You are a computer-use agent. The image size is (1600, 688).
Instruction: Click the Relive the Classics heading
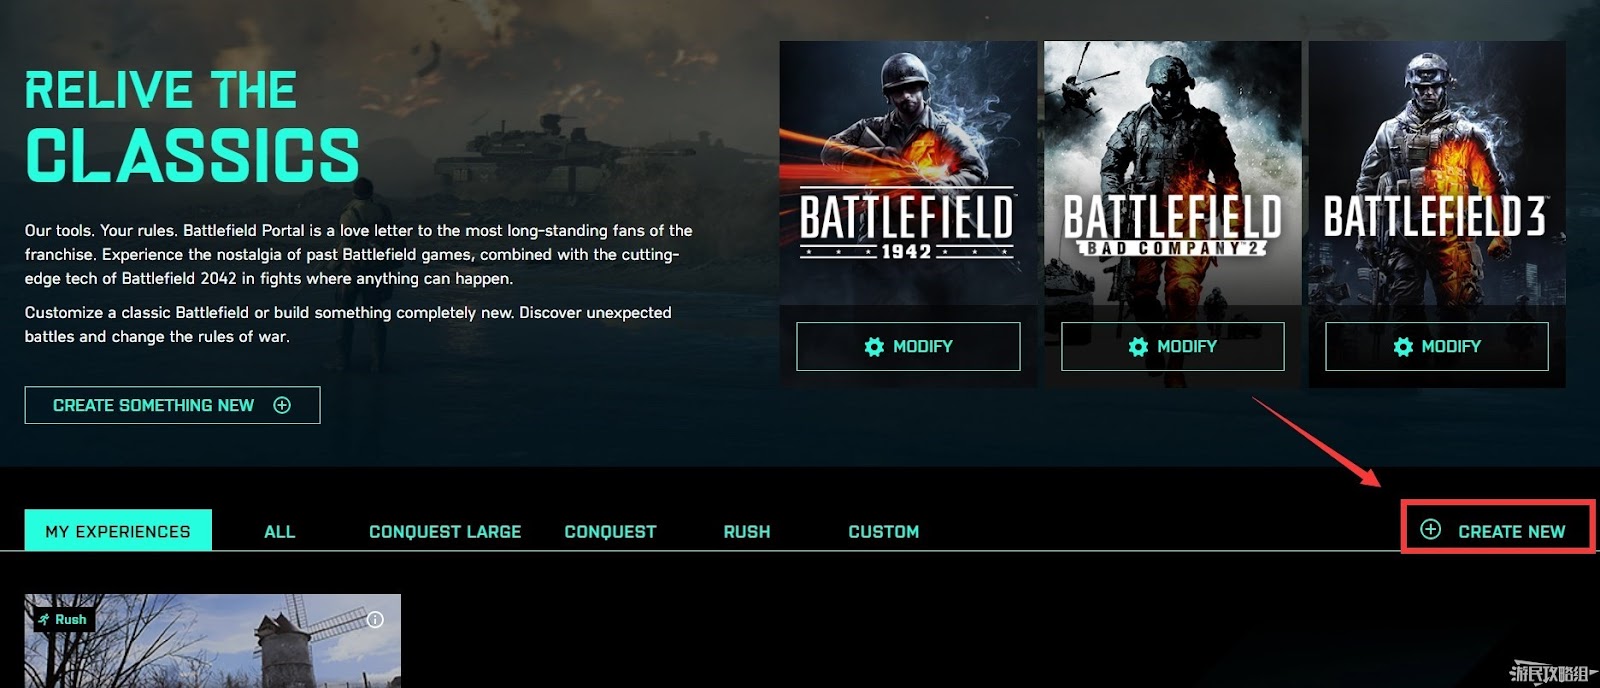click(192, 126)
